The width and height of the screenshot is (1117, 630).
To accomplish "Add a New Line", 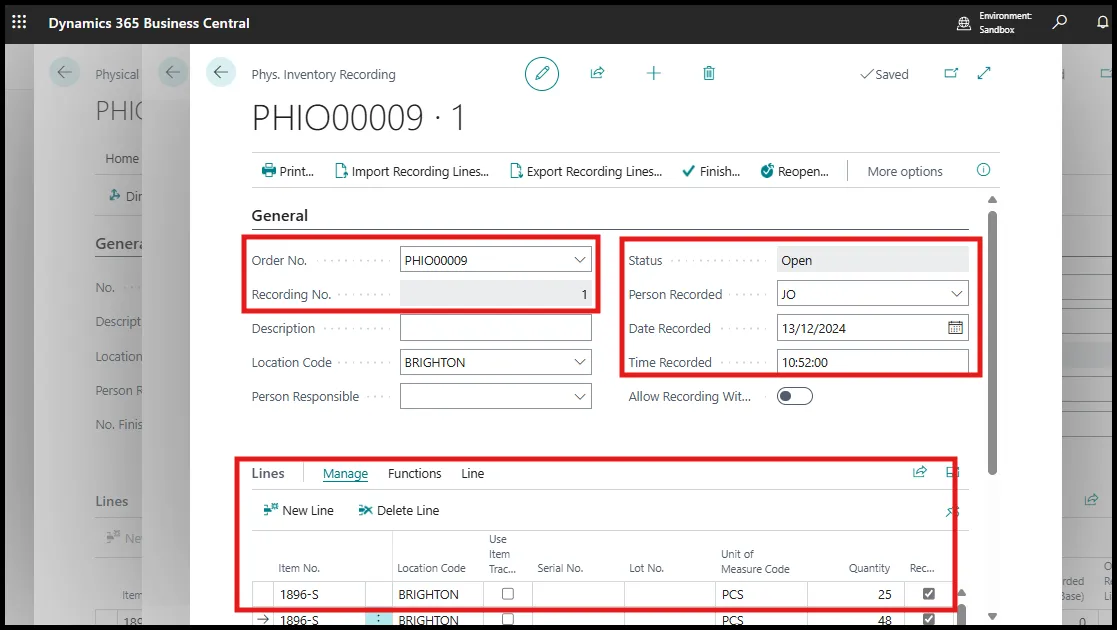I will [x=298, y=510].
